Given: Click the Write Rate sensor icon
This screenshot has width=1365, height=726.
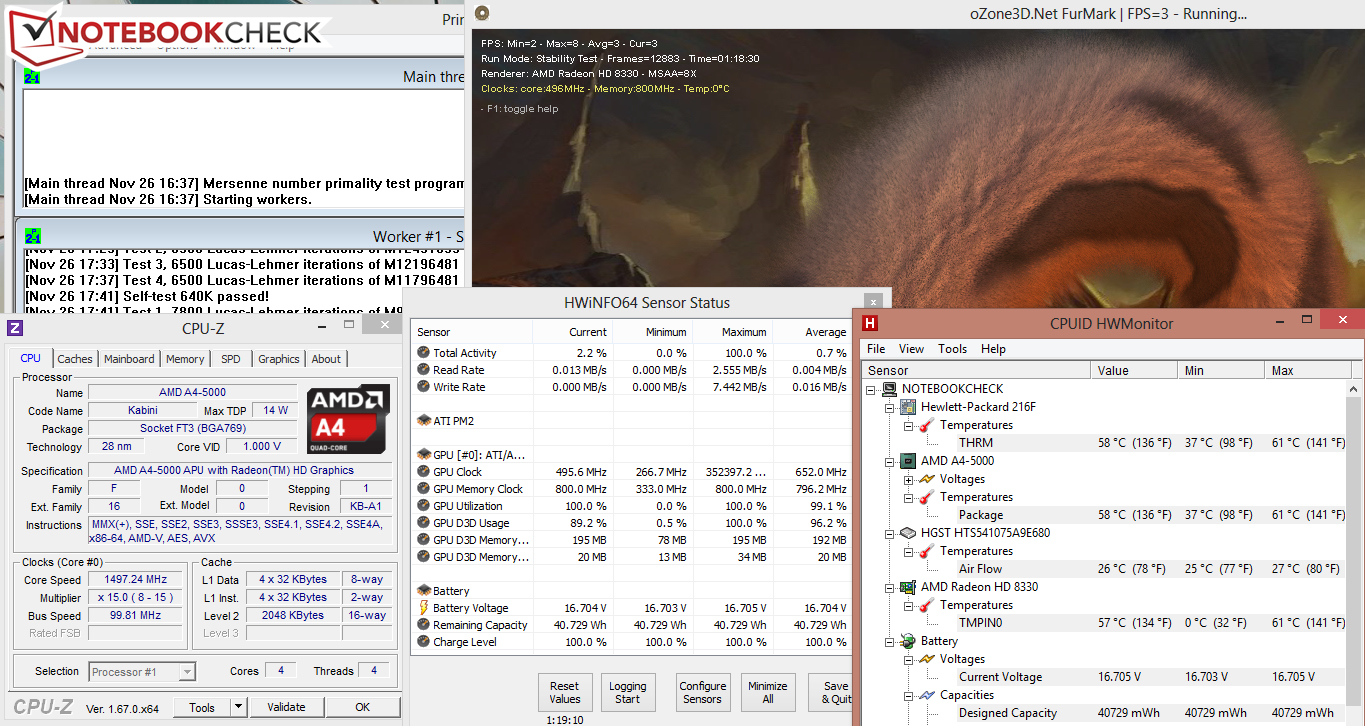Looking at the screenshot, I should pos(424,387).
